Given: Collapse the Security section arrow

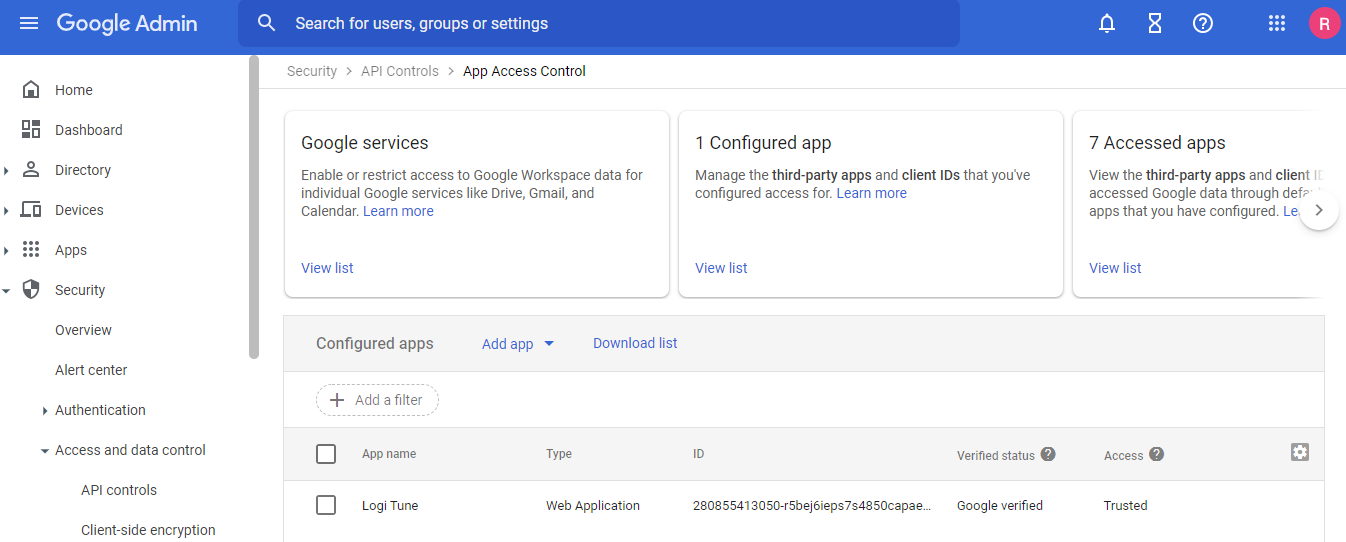Looking at the screenshot, I should 6,290.
